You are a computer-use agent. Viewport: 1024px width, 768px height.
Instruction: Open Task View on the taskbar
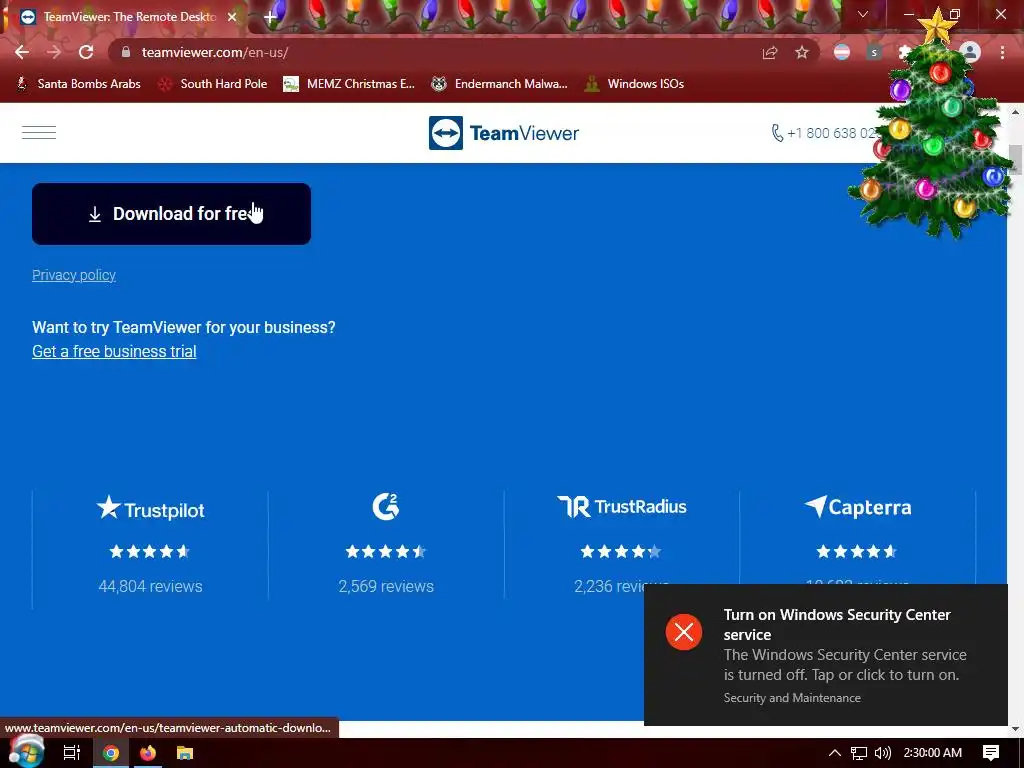click(x=72, y=753)
